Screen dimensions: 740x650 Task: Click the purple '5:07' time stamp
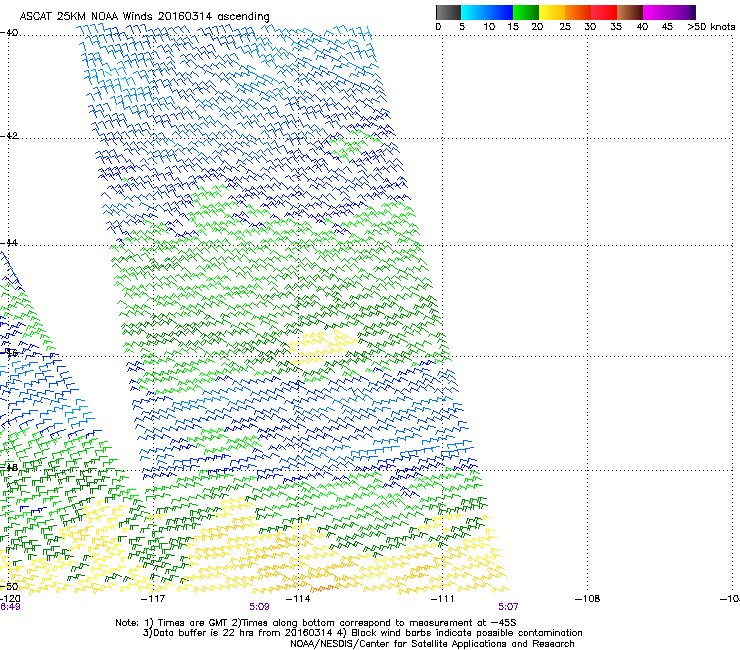point(508,607)
